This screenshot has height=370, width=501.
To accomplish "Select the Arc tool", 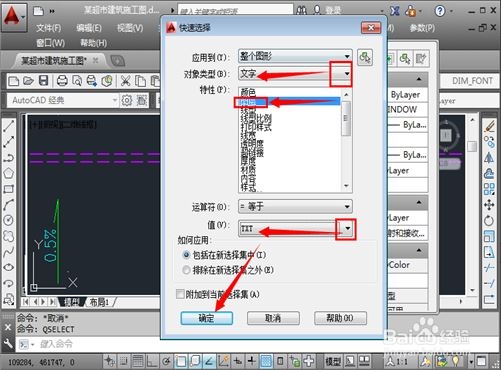I will (9, 205).
